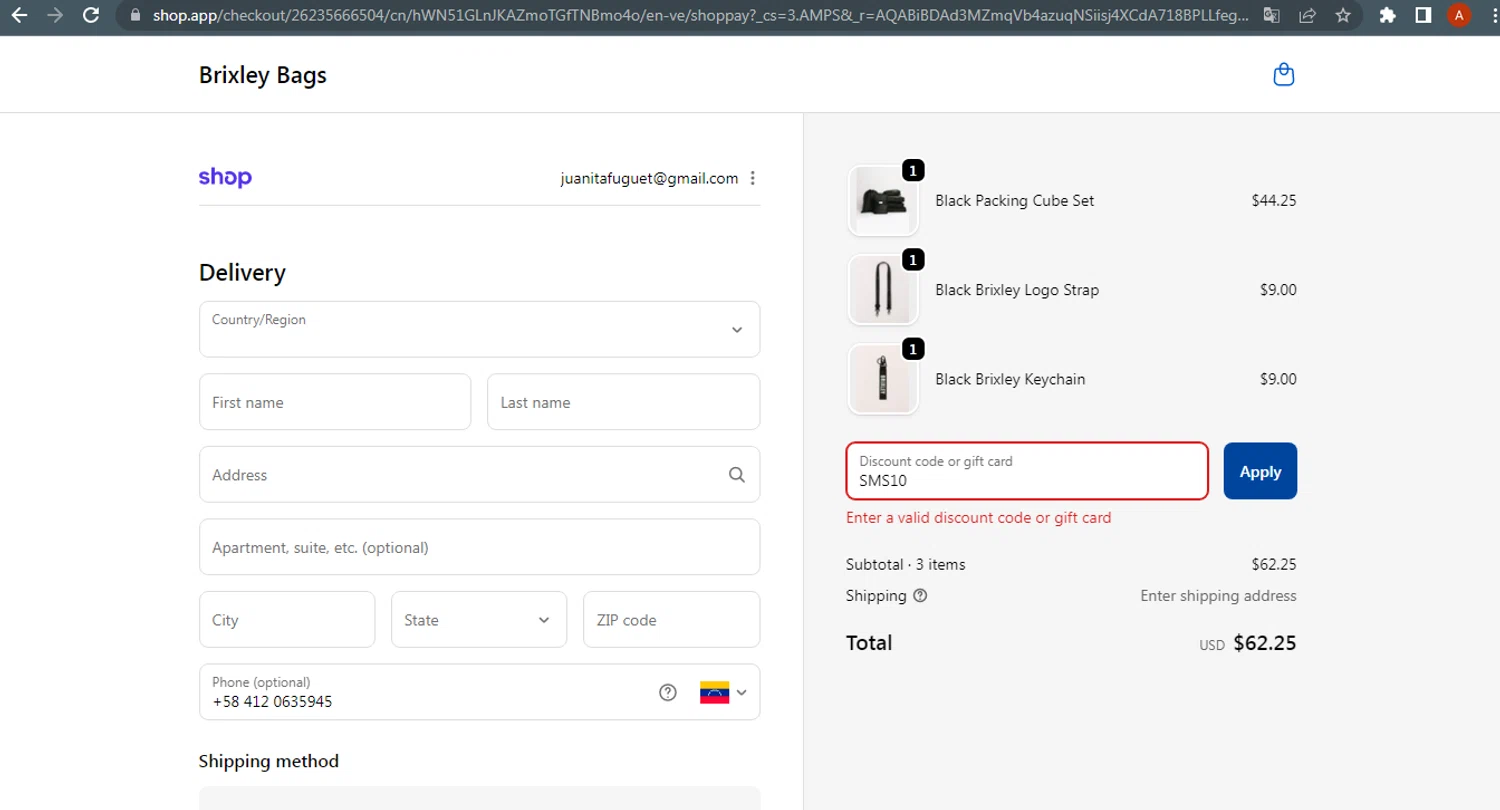
Task: Click the Black Brixley Keychain thumbnail
Action: (883, 379)
